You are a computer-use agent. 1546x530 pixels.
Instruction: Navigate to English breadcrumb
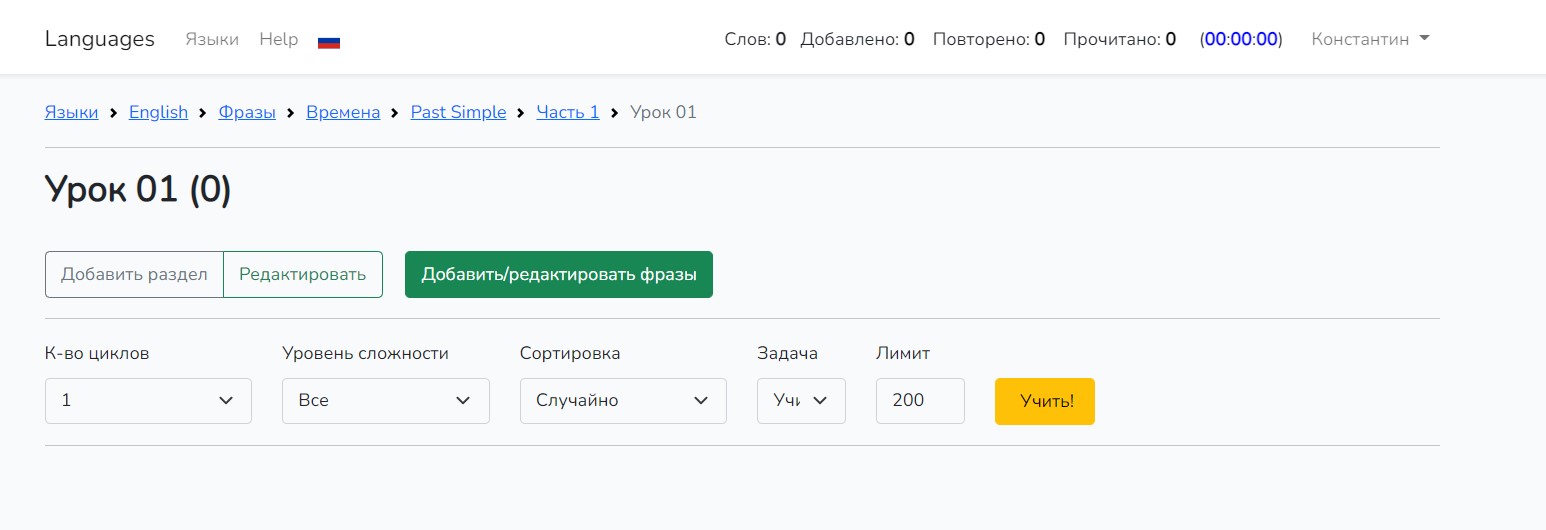coord(158,112)
